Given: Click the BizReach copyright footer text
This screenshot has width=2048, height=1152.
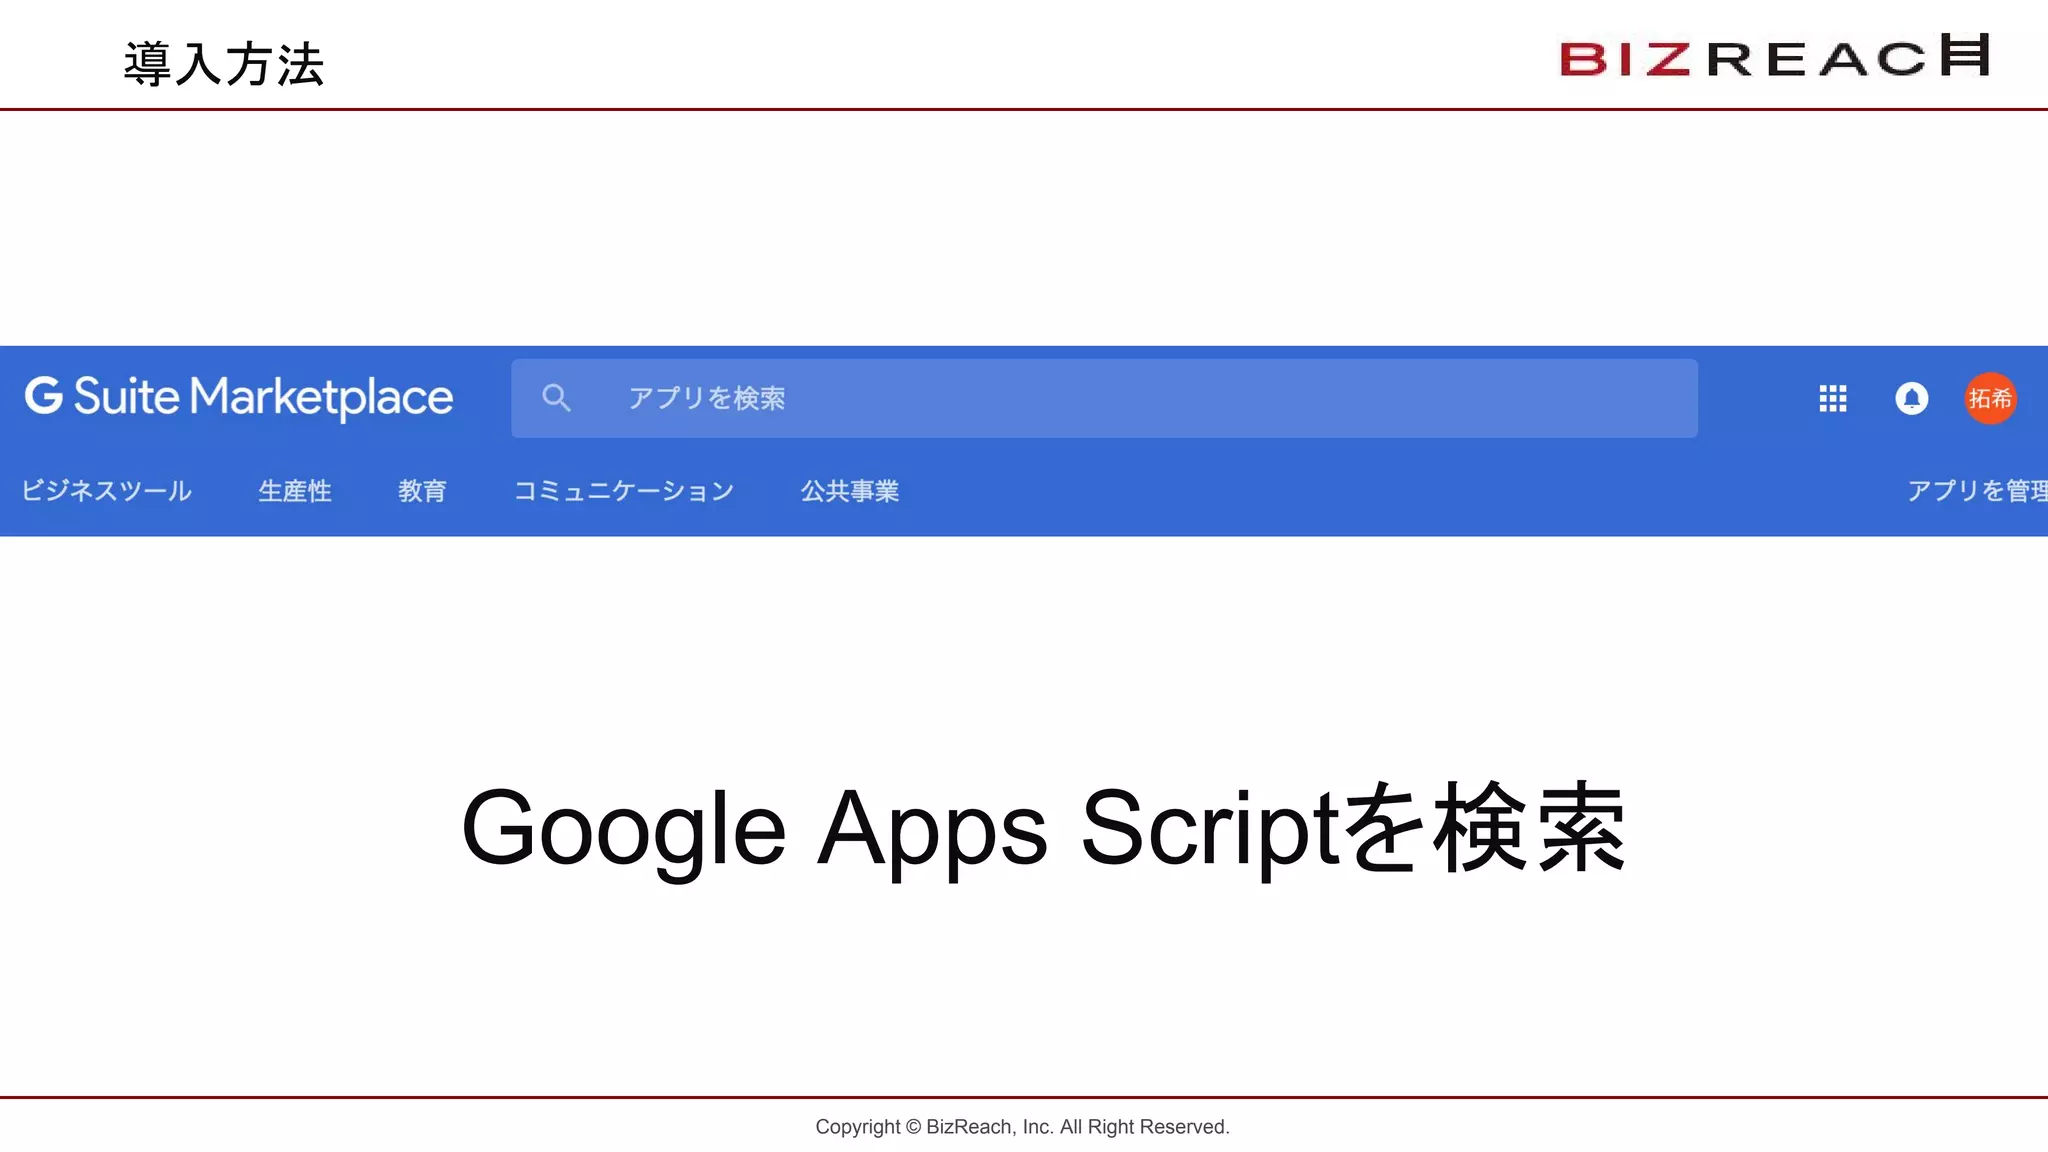Looking at the screenshot, I should 1022,1127.
